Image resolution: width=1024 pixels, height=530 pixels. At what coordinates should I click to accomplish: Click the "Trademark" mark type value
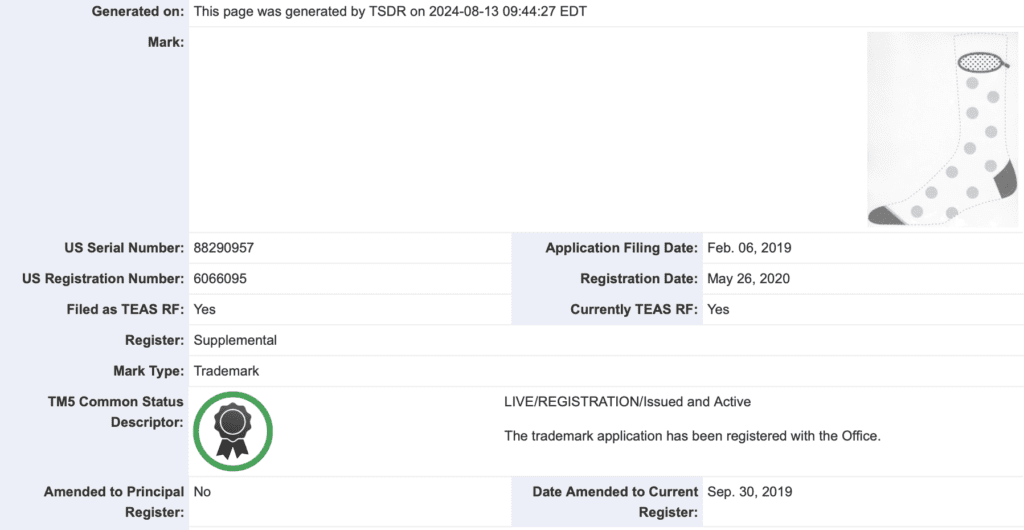[x=226, y=371]
